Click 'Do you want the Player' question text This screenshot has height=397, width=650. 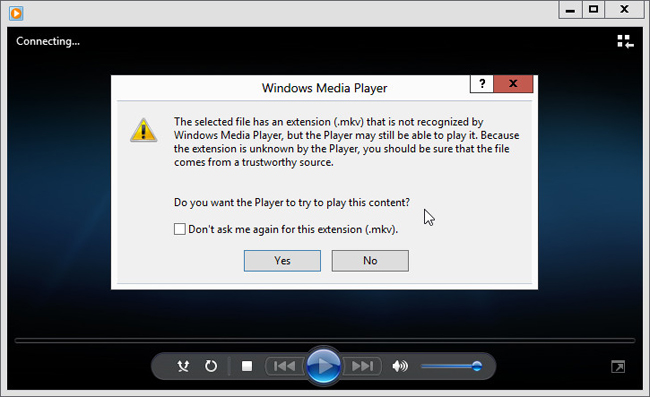coord(291,203)
